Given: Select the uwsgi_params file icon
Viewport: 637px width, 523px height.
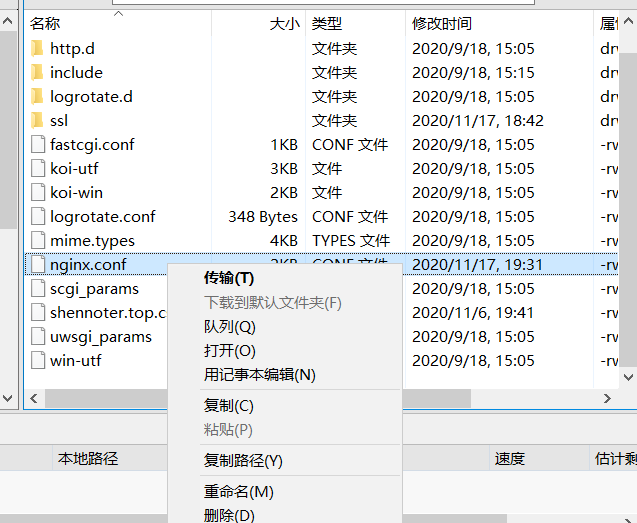Looking at the screenshot, I should [37, 336].
